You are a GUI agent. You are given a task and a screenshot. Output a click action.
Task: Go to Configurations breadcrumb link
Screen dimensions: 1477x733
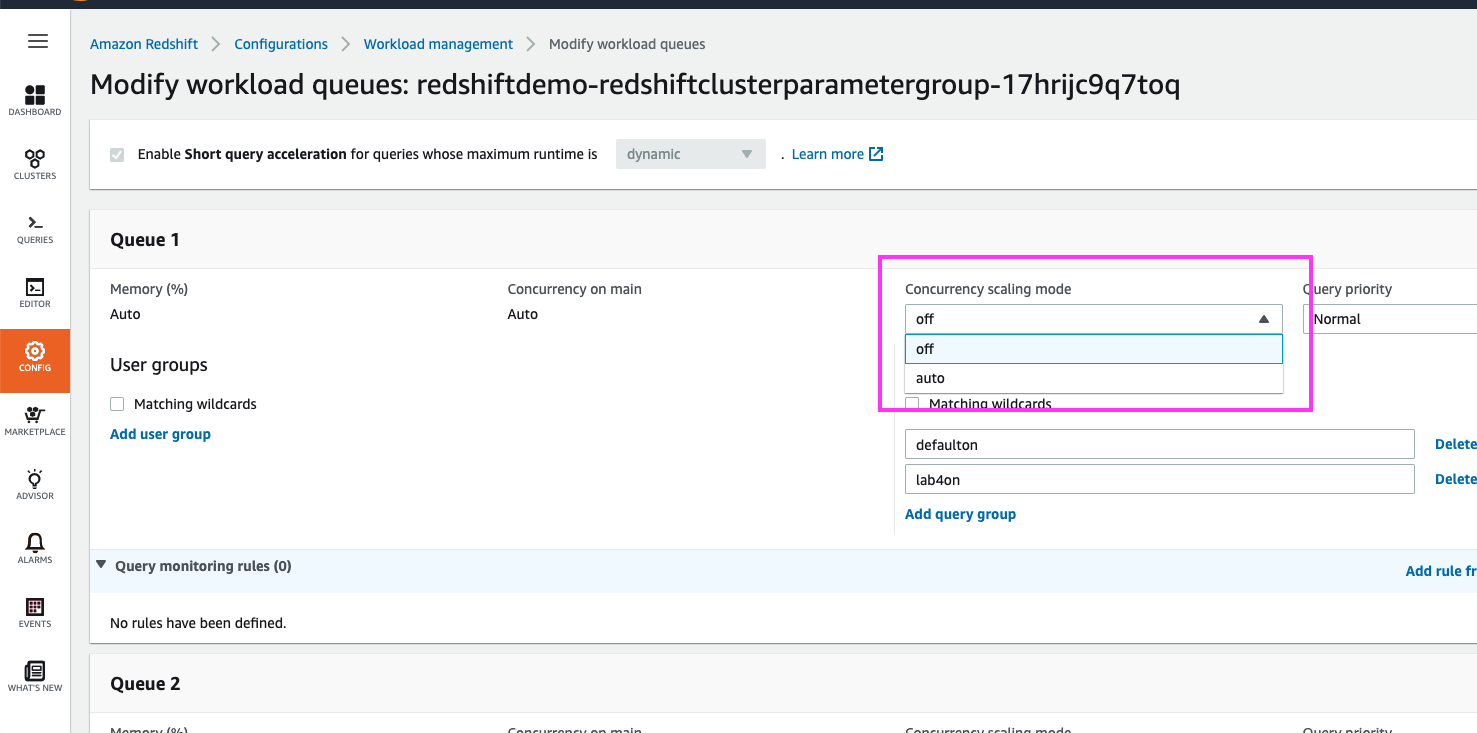(281, 44)
